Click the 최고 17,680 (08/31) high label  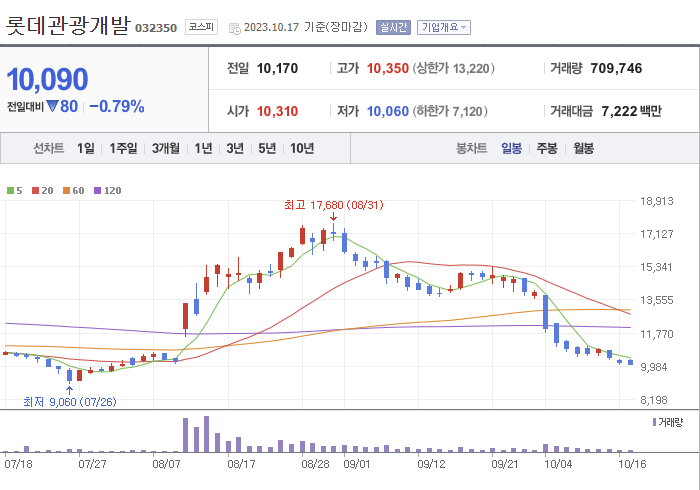point(333,205)
